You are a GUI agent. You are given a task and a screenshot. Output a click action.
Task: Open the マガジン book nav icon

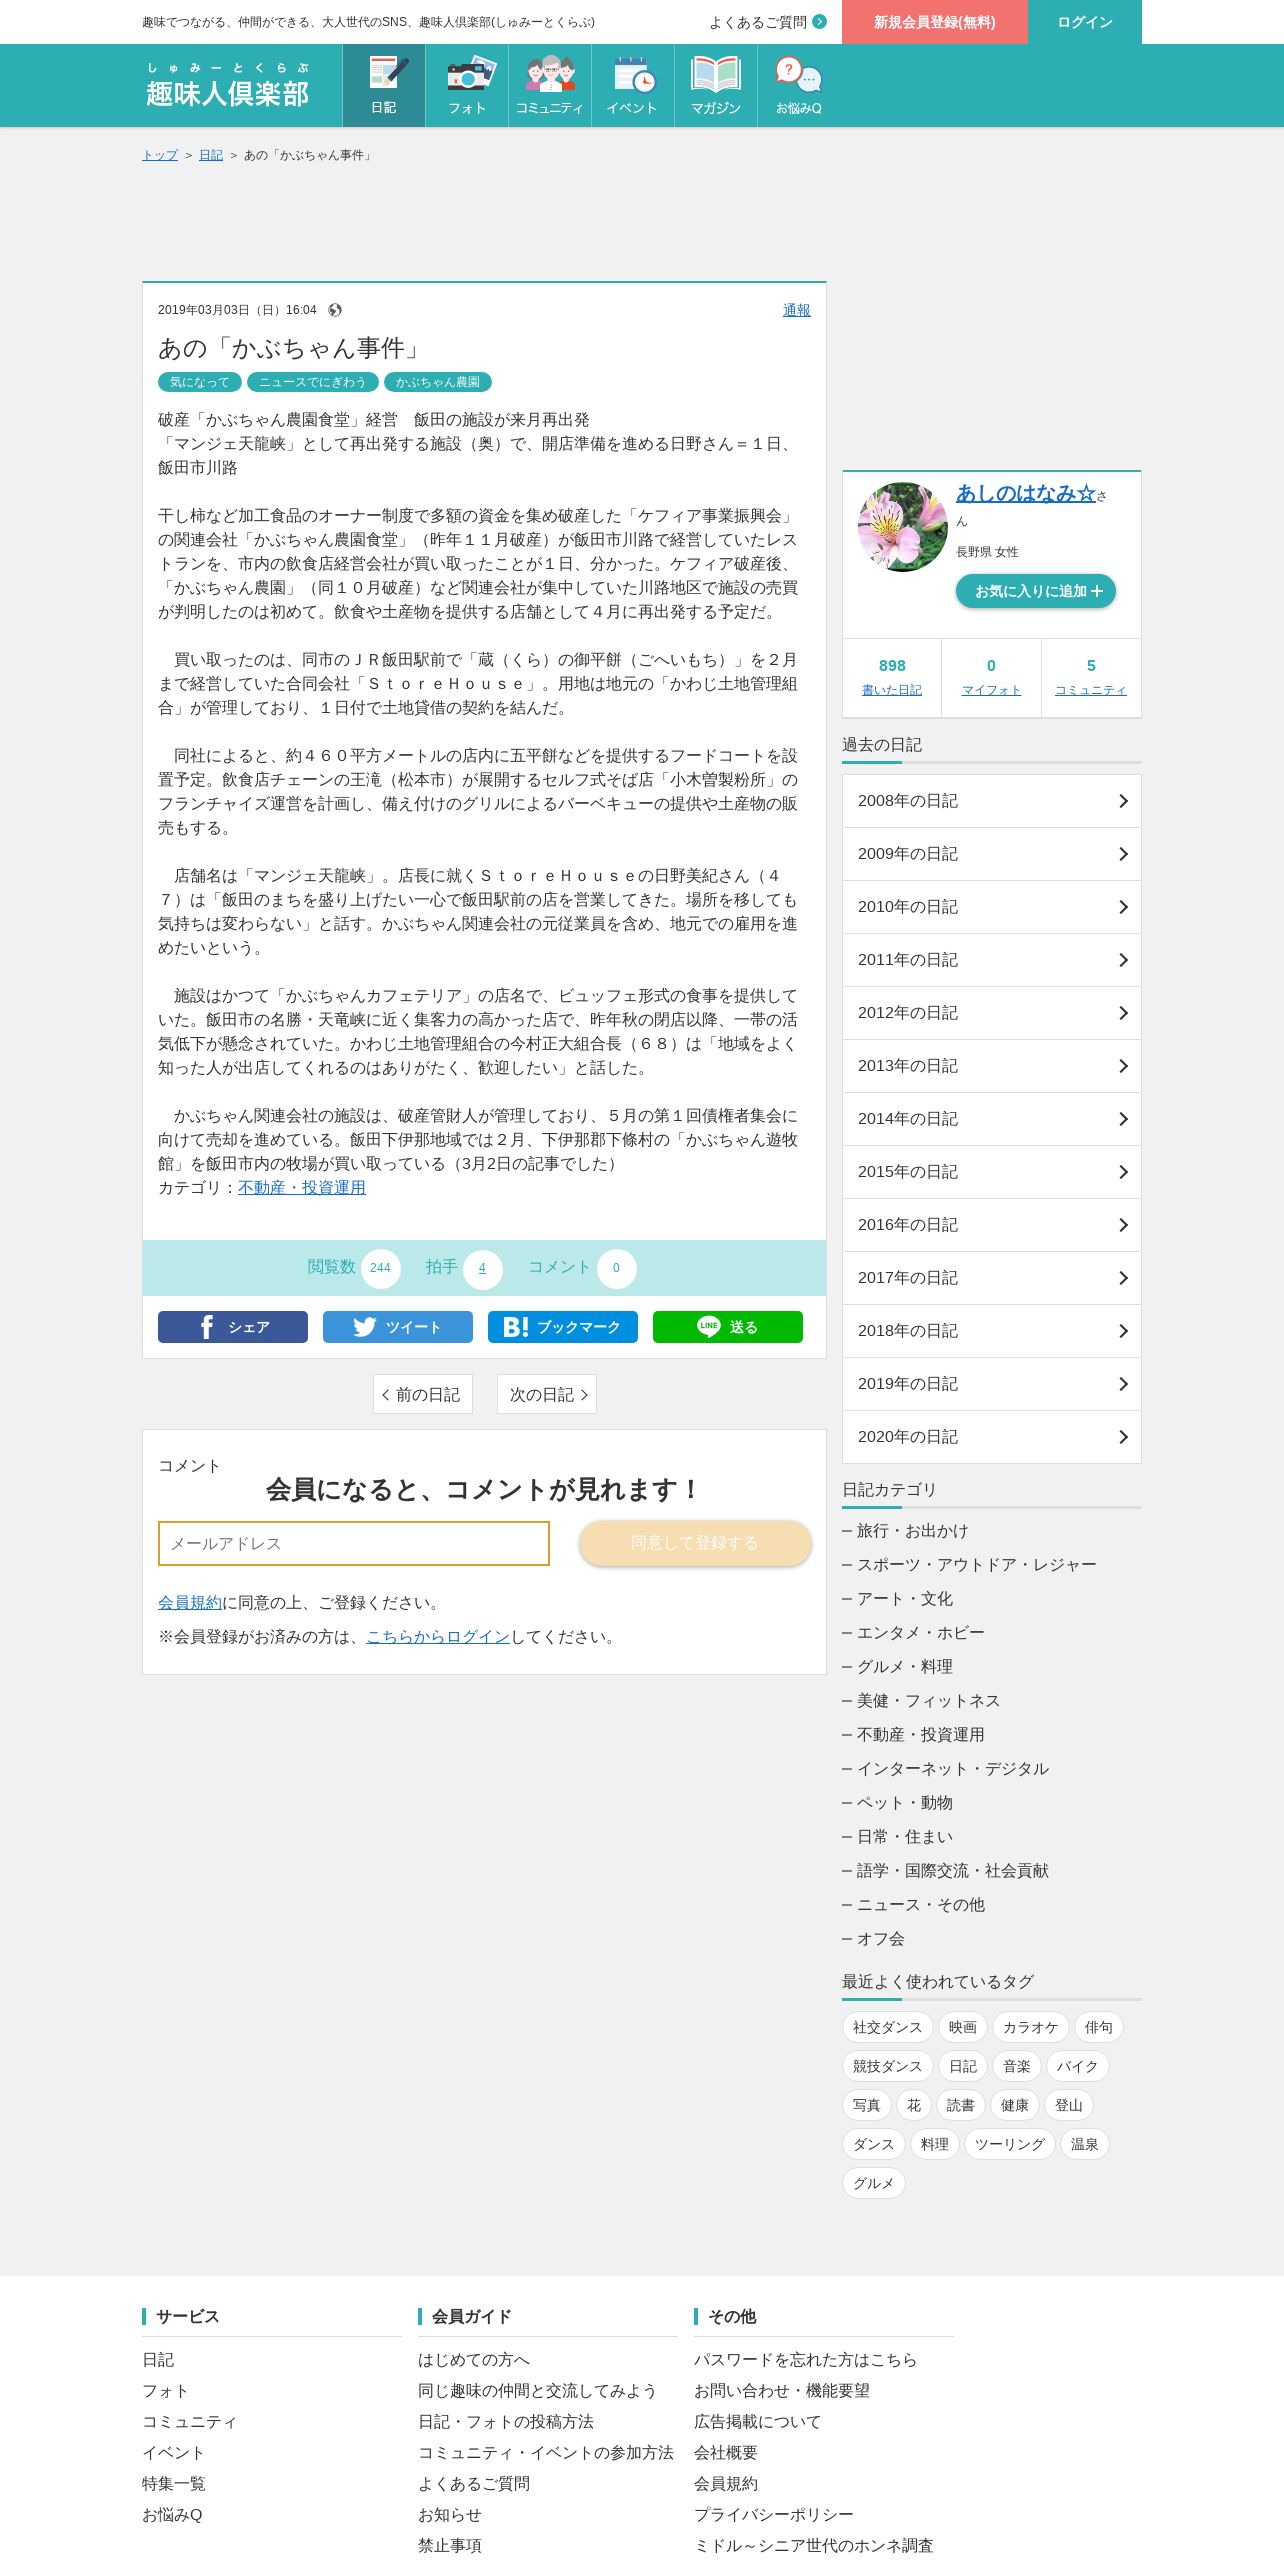coord(716,85)
